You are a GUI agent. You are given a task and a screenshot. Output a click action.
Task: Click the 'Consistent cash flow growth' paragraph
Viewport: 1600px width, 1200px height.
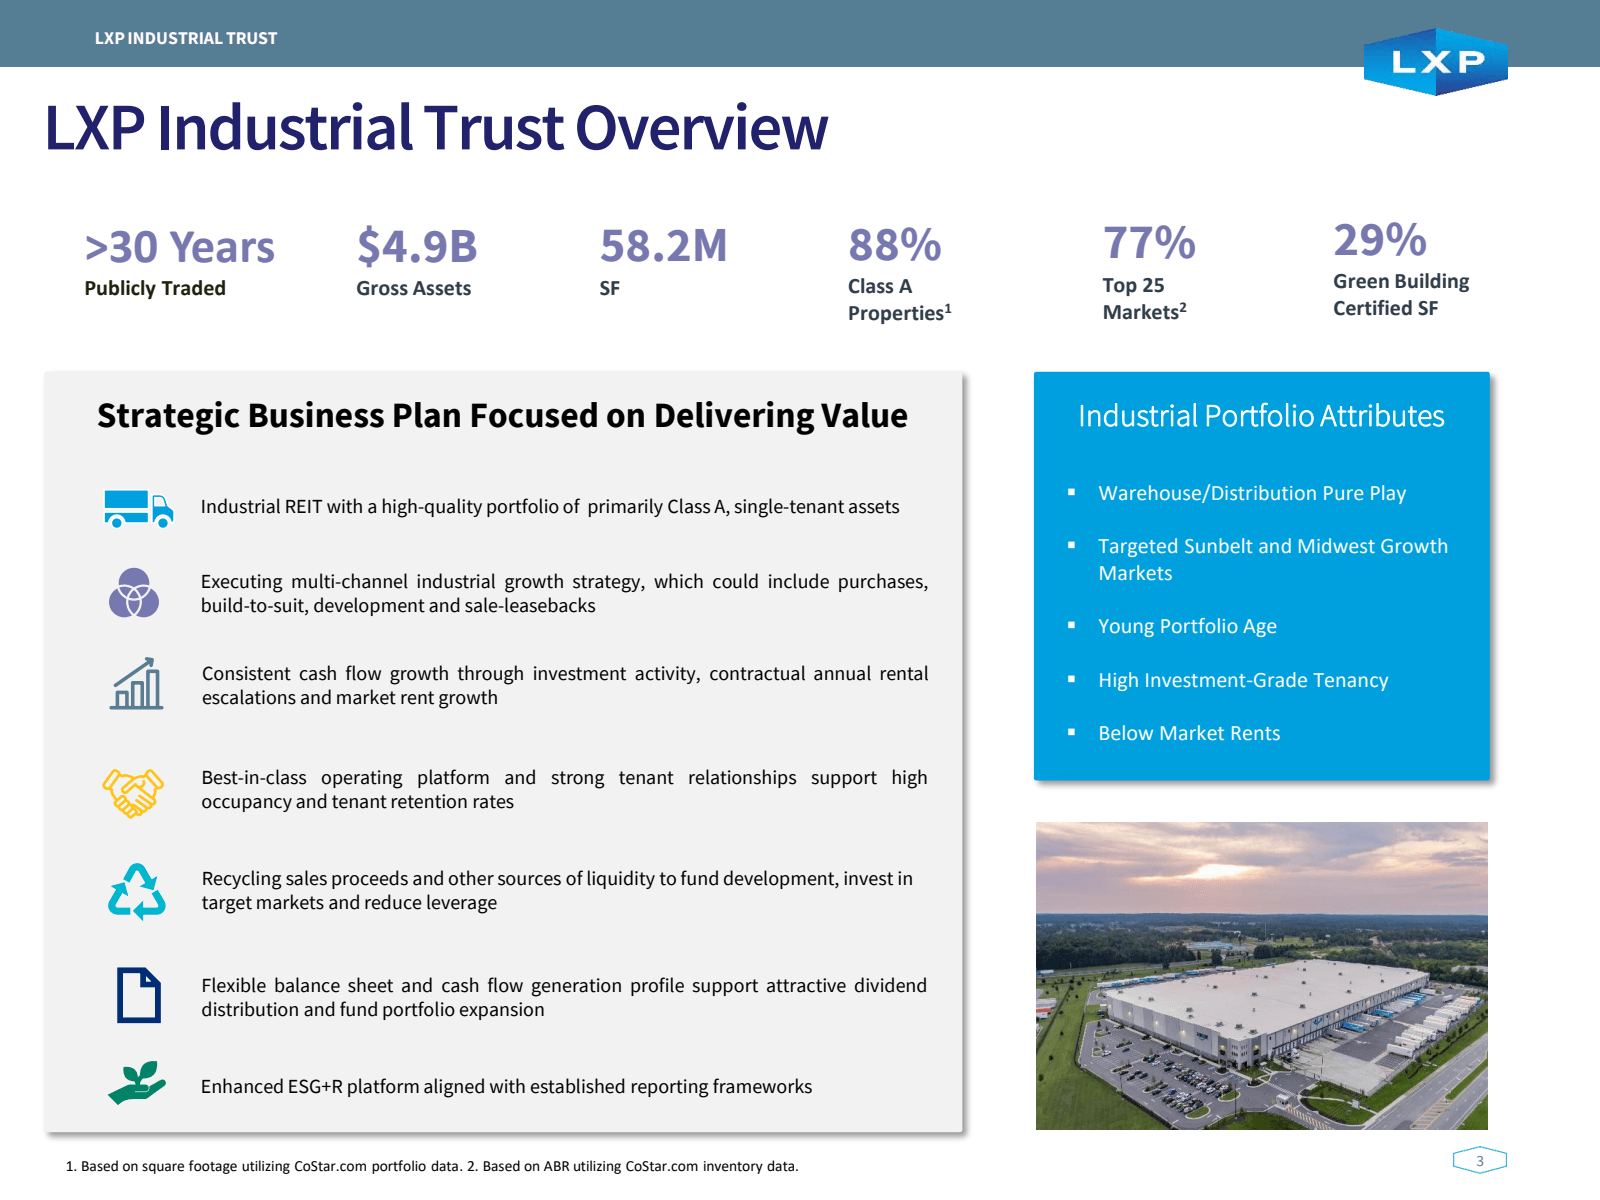[x=565, y=686]
